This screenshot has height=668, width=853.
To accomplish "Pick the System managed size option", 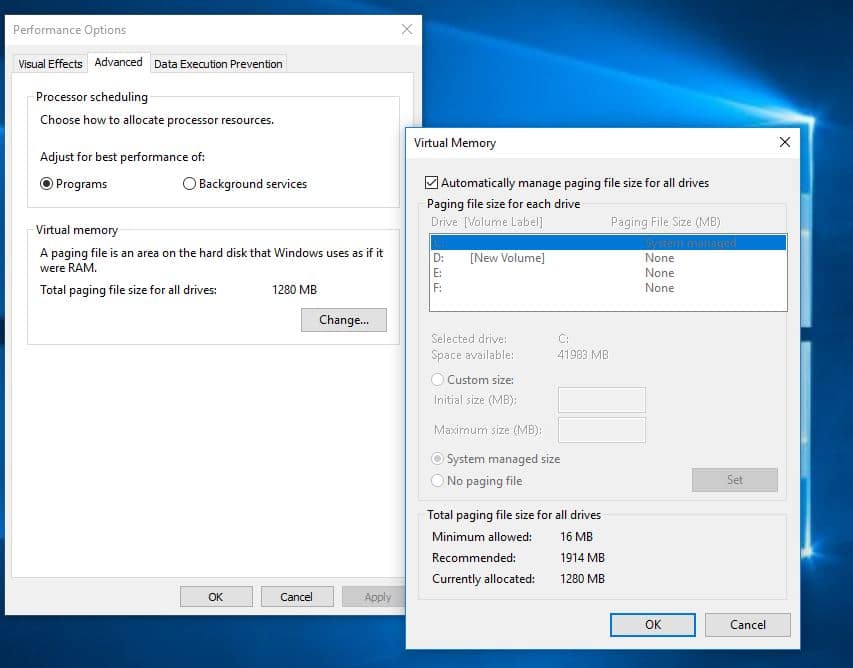I will tap(437, 459).
